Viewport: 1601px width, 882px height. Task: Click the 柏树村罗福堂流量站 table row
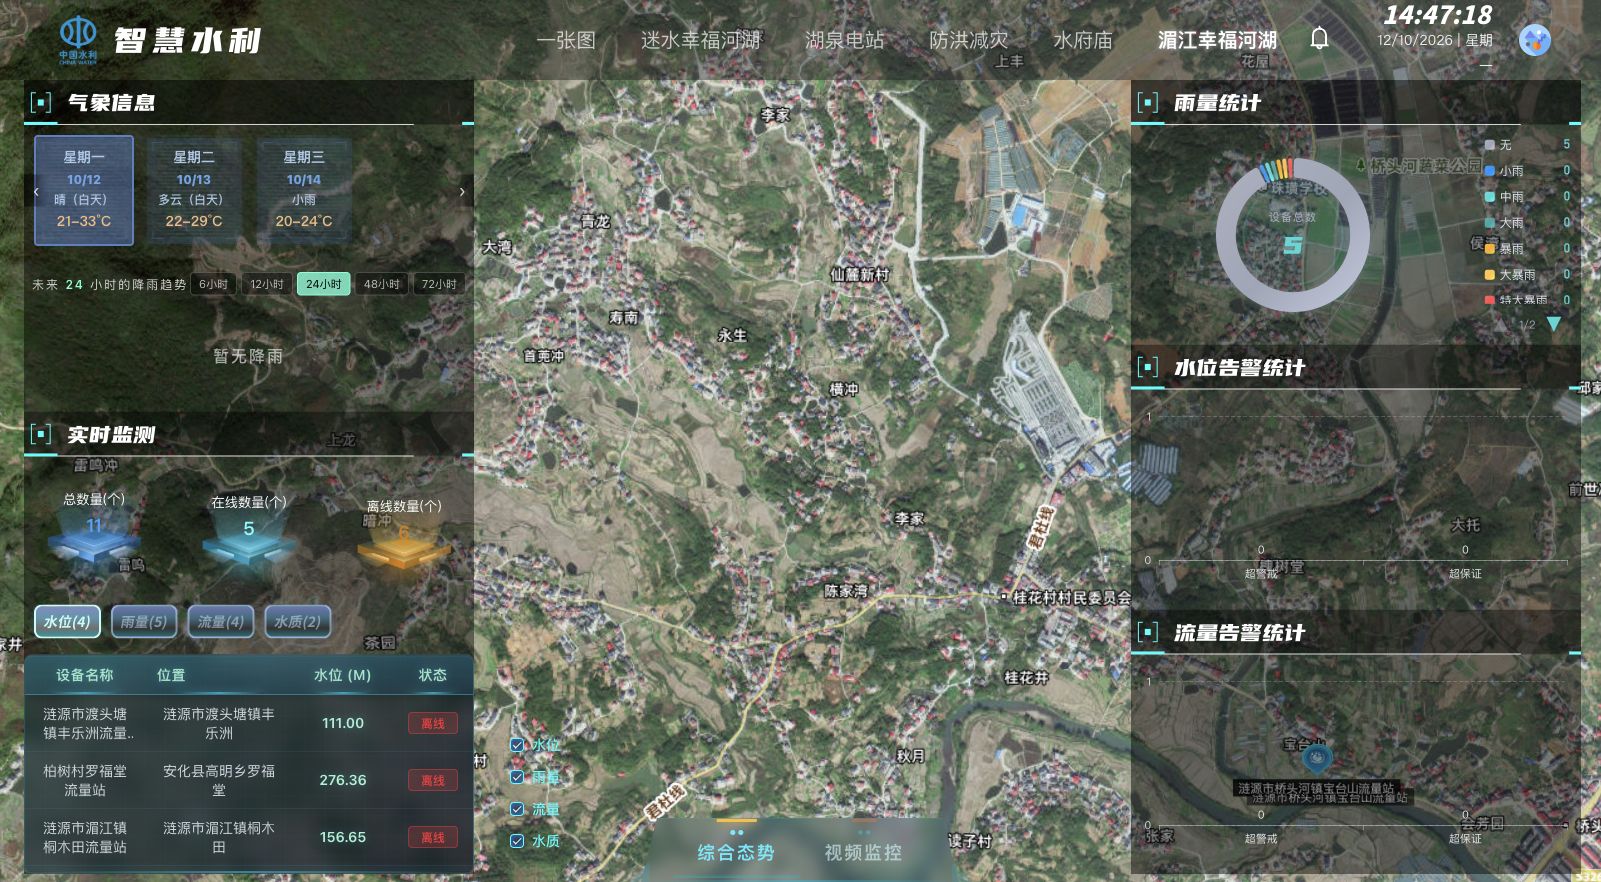point(249,780)
